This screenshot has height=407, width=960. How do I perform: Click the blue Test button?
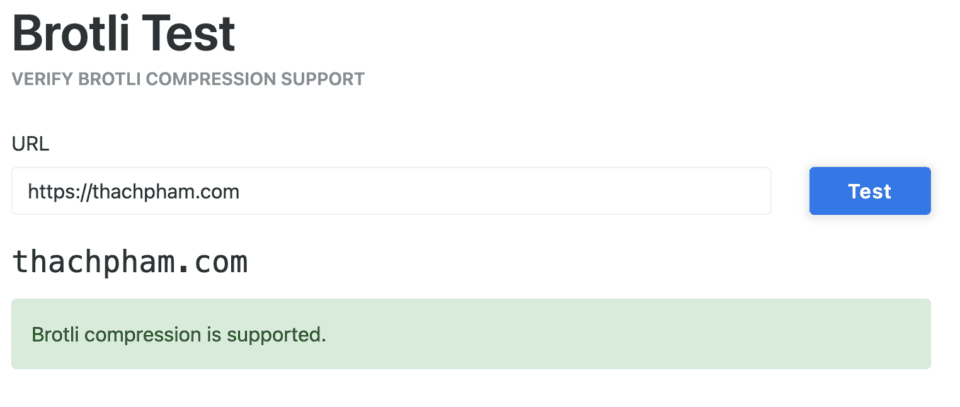tap(869, 191)
